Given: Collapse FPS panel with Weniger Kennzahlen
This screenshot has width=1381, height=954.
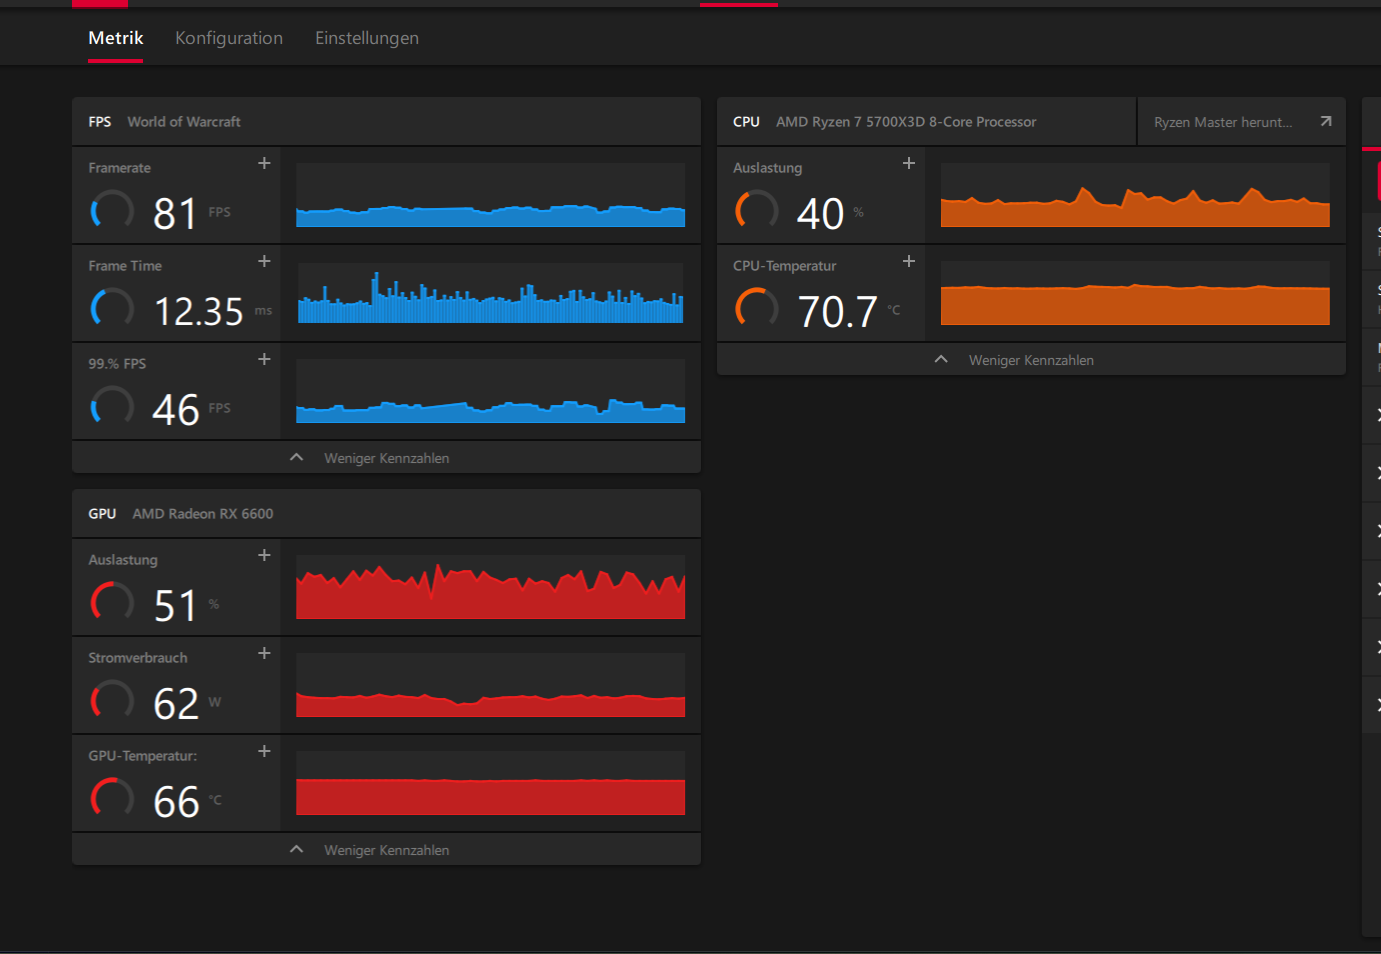Looking at the screenshot, I should [x=386, y=458].
